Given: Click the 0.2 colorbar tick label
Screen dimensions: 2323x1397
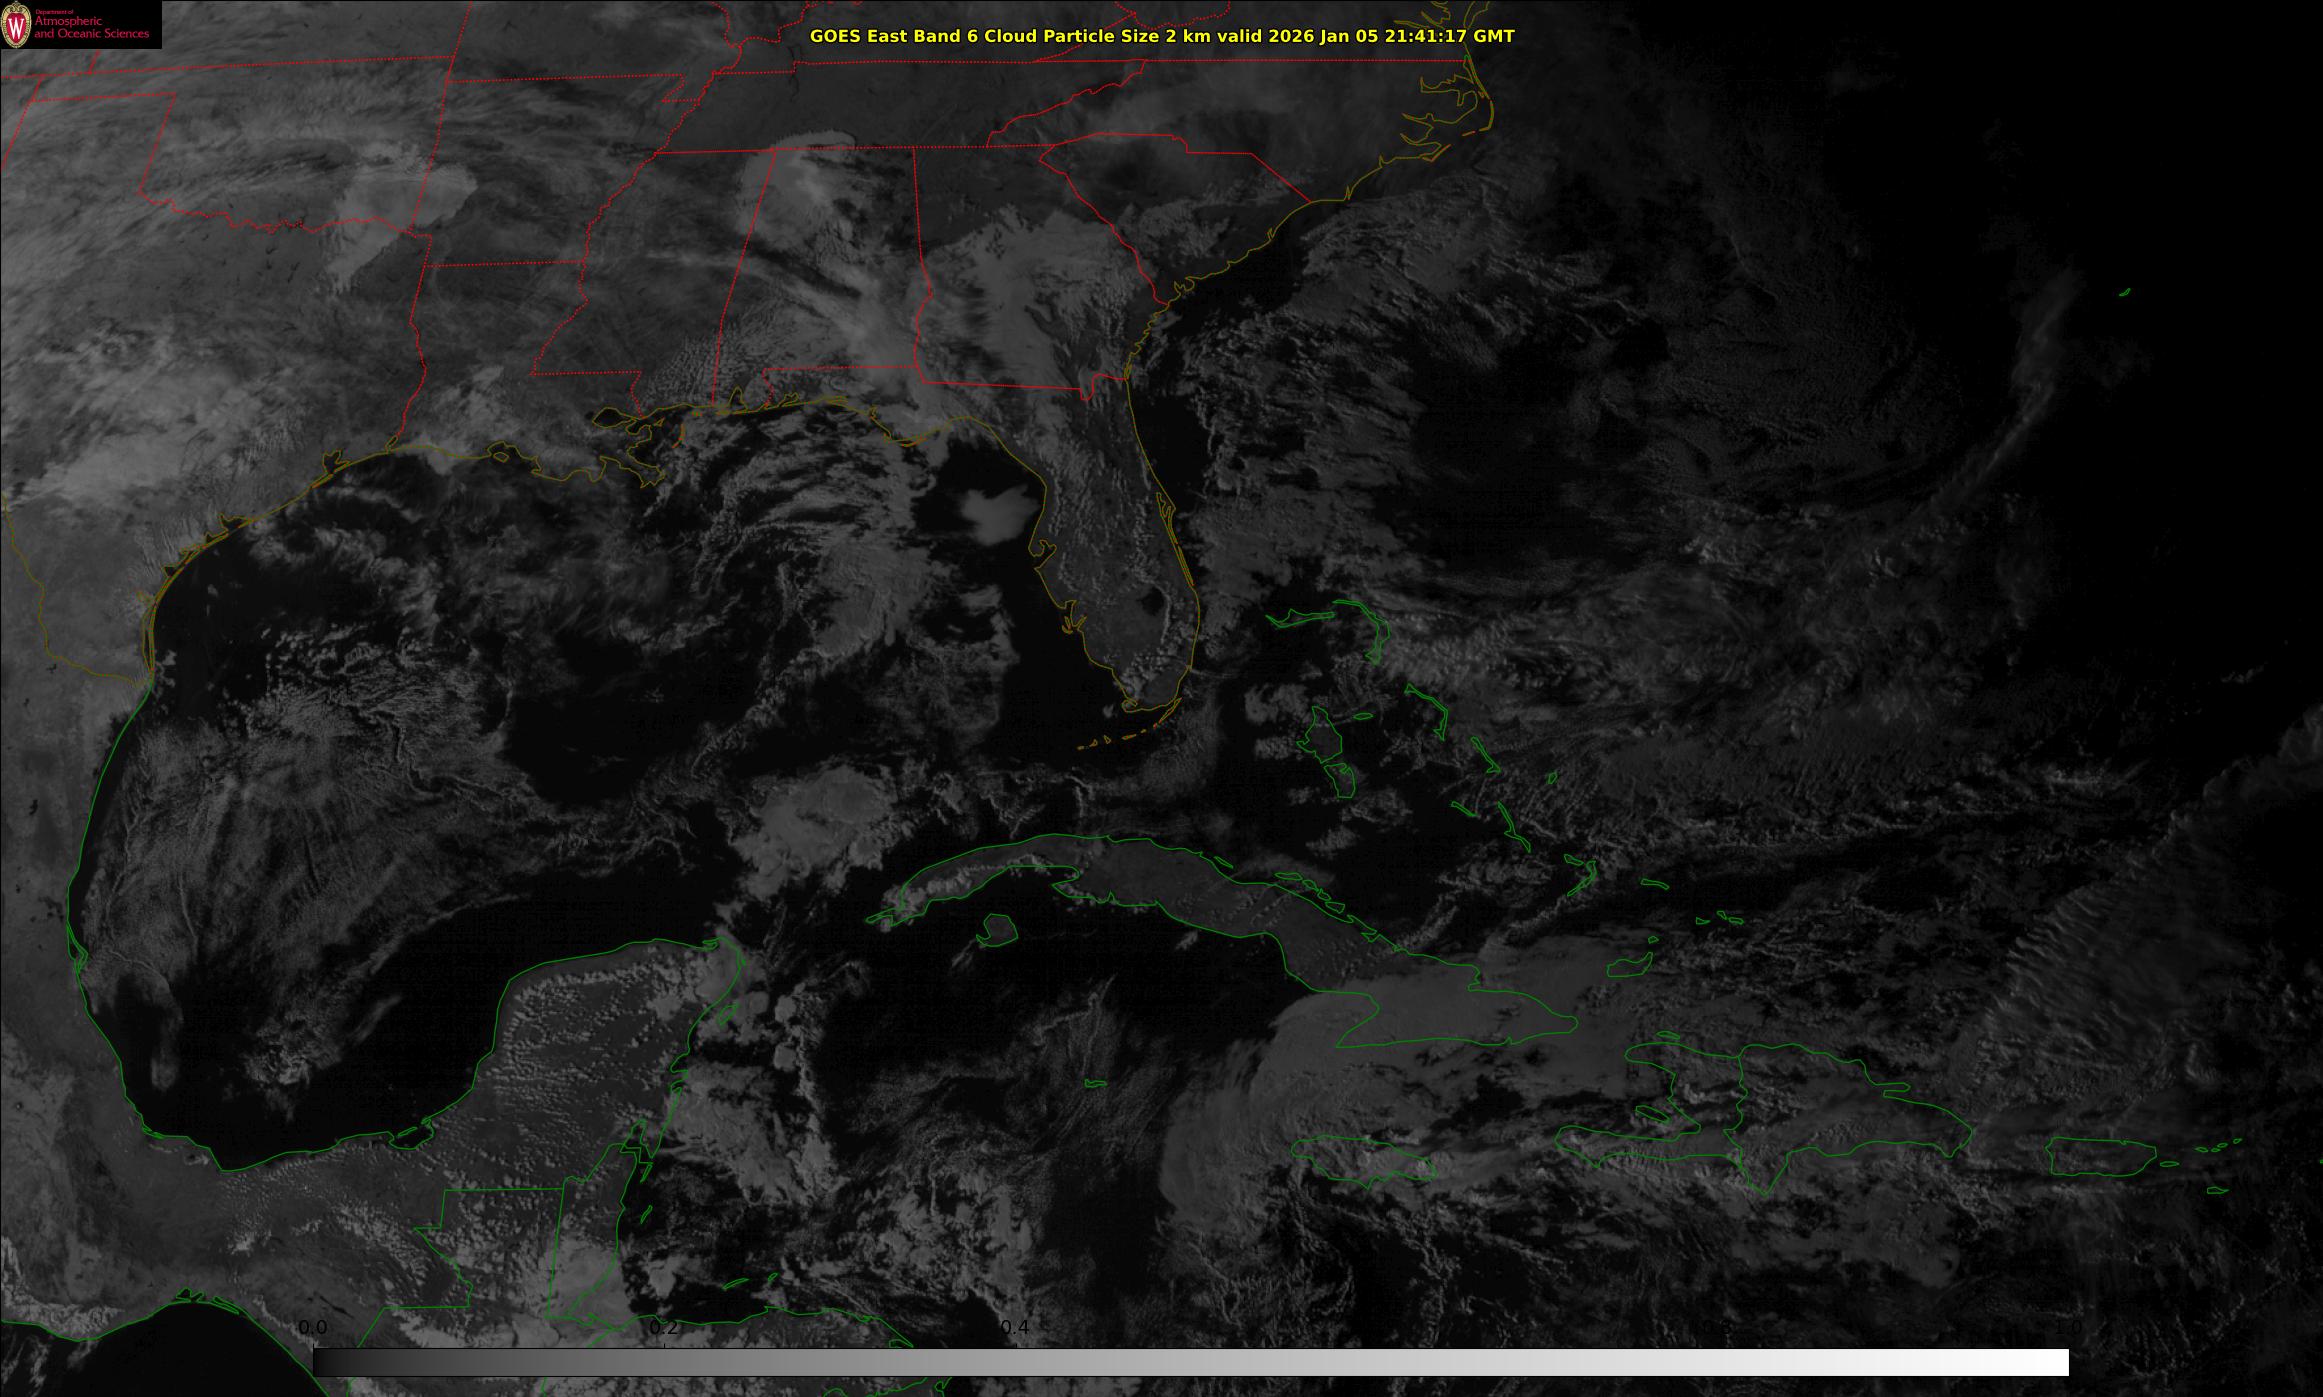Looking at the screenshot, I should 664,1327.
